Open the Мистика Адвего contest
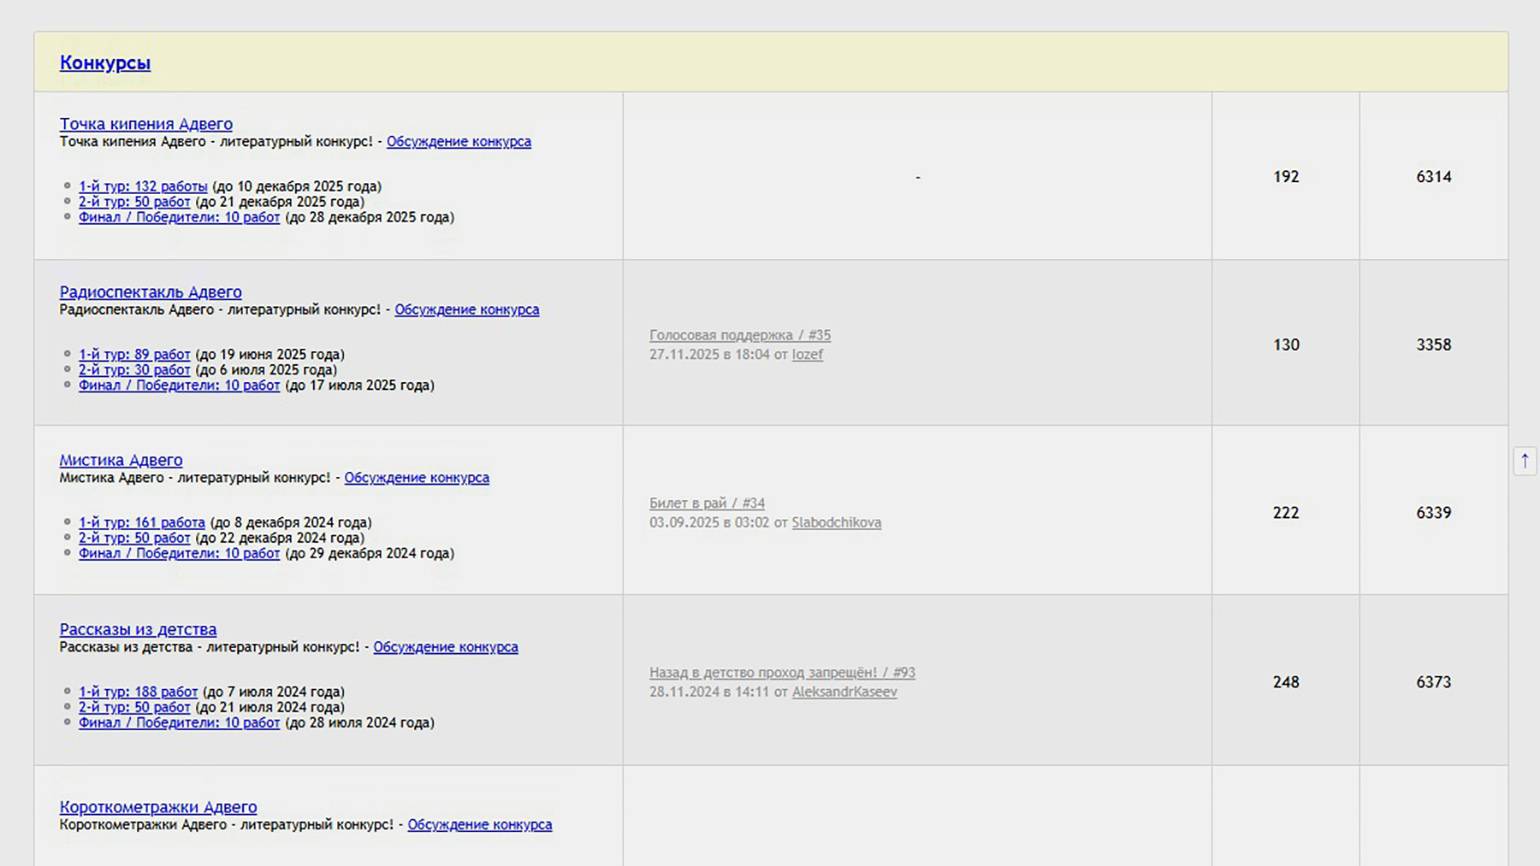Image resolution: width=1540 pixels, height=866 pixels. (x=121, y=460)
